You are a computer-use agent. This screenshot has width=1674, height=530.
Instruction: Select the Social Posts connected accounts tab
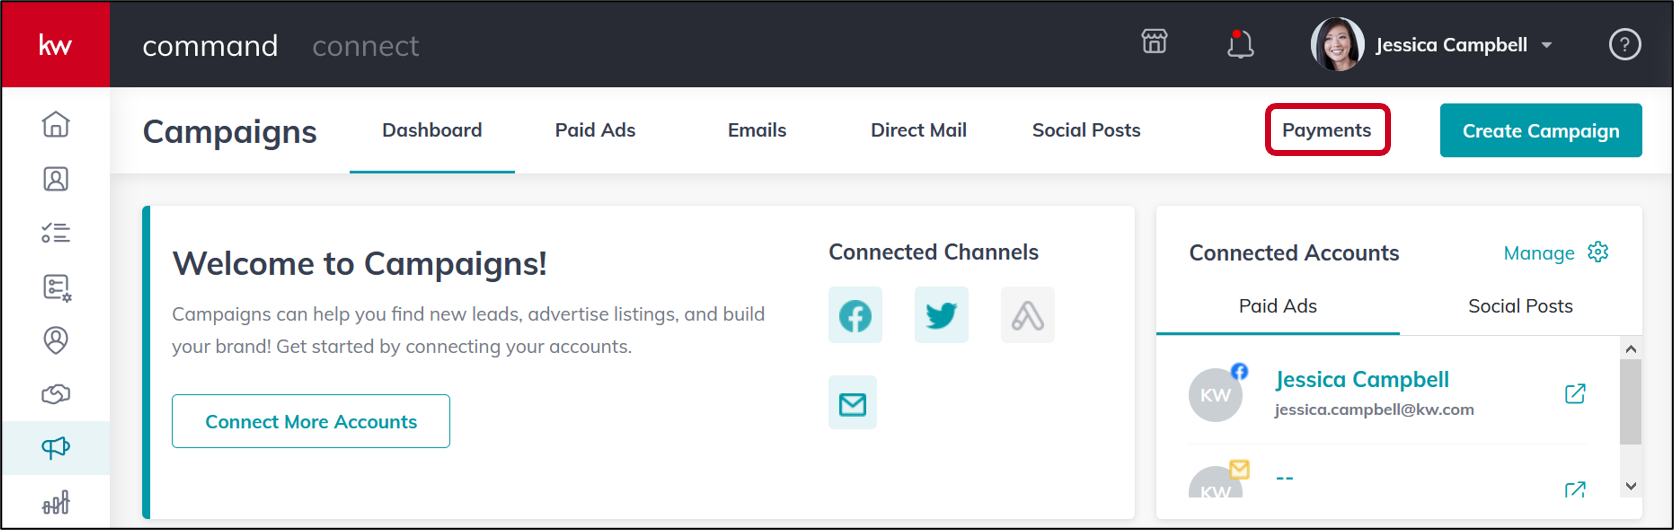pos(1520,306)
